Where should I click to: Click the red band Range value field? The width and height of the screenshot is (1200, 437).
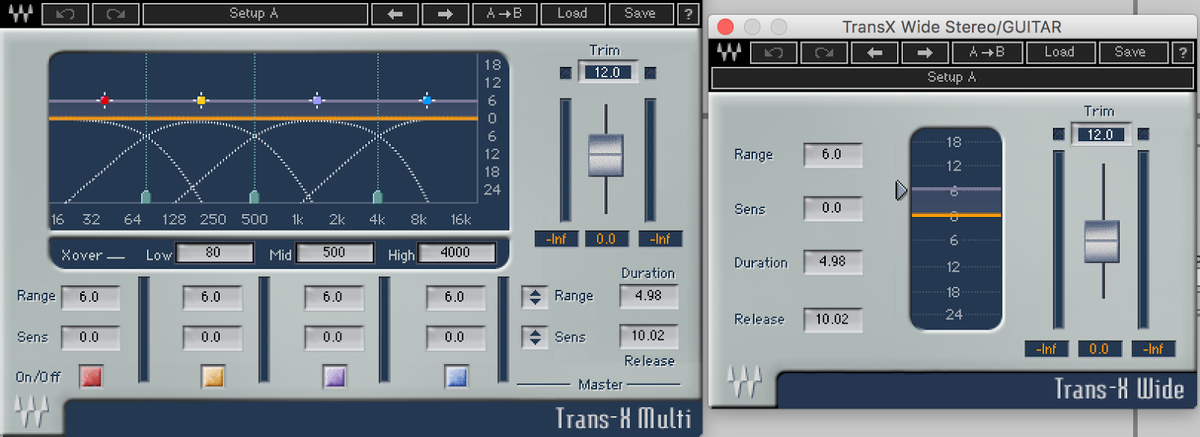[91, 297]
